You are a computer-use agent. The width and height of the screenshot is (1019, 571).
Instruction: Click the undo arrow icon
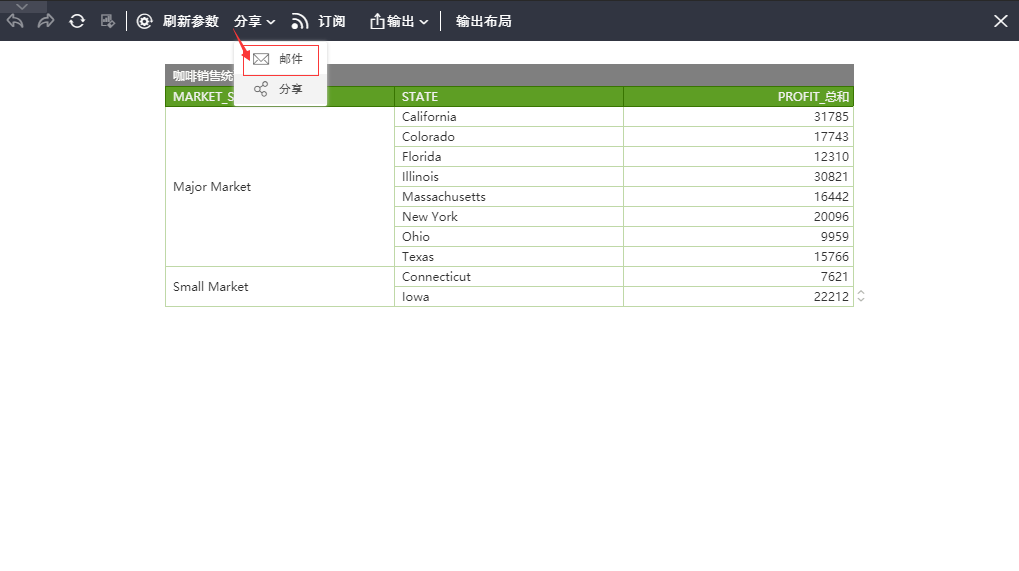click(15, 21)
